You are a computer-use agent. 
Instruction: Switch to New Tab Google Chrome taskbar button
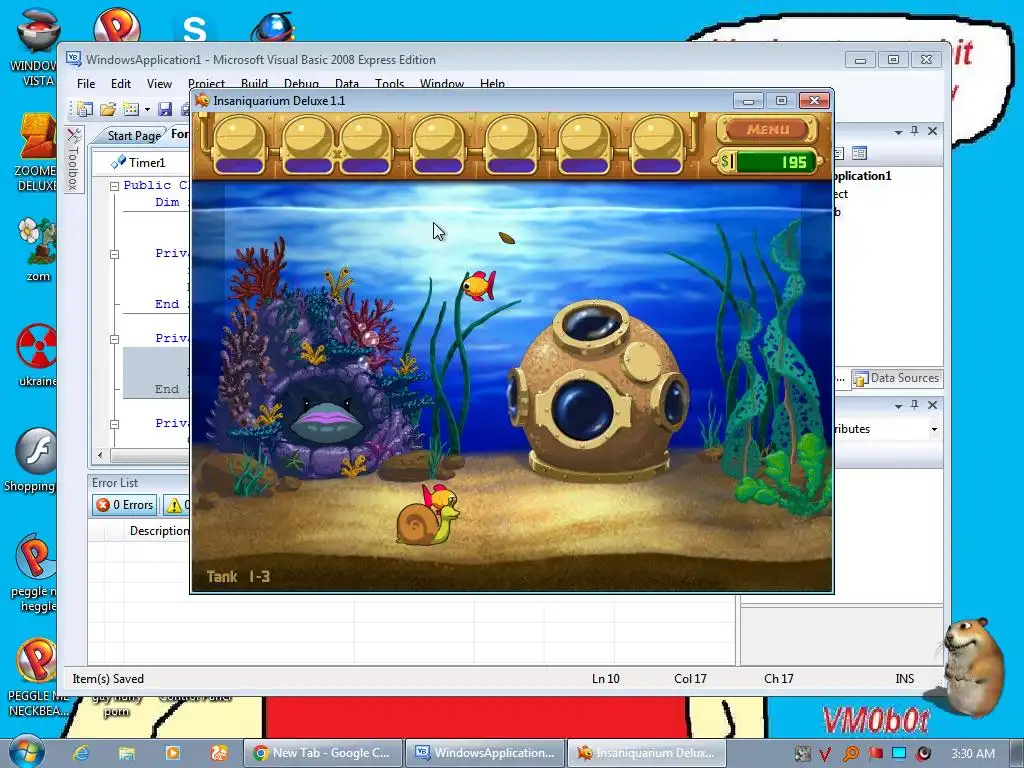click(x=323, y=753)
